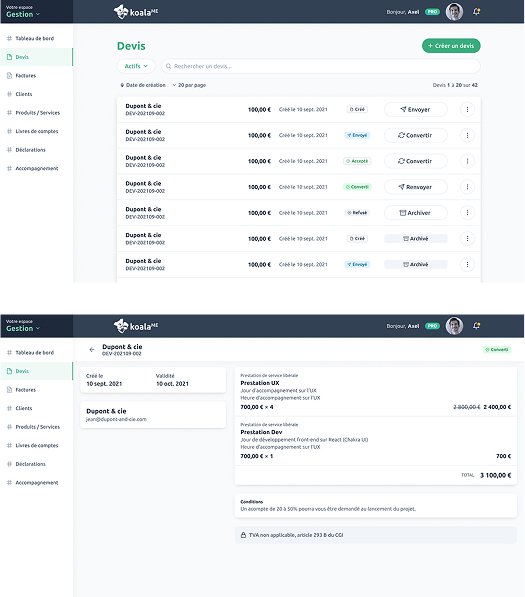The height and width of the screenshot is (597, 525).
Task: Open three-dot menu on the Refusé quote row
Action: pyautogui.click(x=467, y=213)
